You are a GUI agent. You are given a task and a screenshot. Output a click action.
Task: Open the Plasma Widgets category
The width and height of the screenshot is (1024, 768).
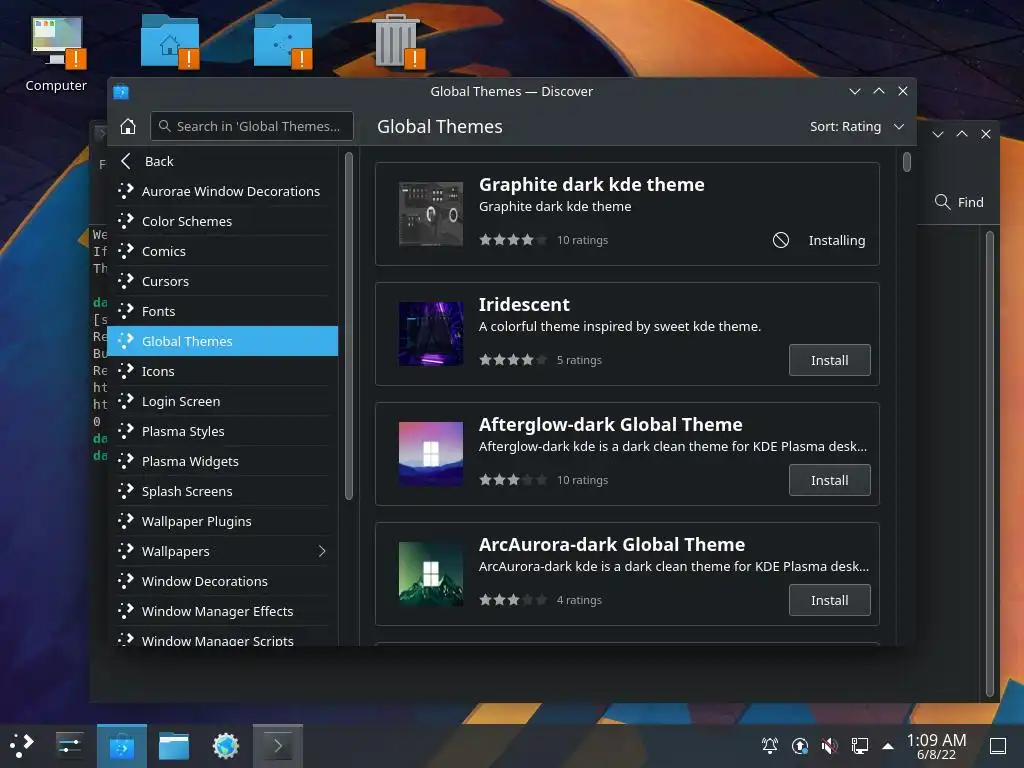point(223,461)
